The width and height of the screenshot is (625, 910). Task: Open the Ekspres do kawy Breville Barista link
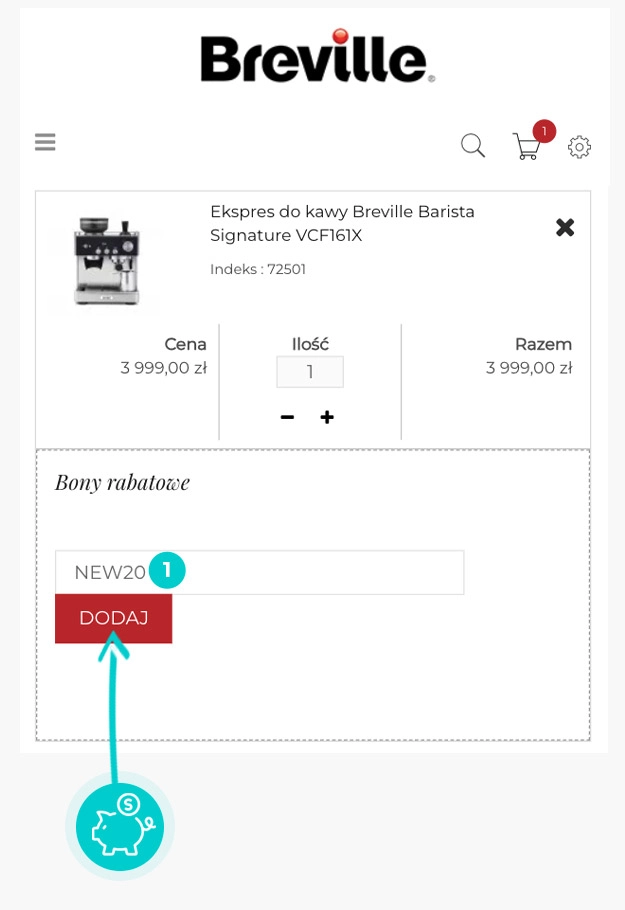[x=342, y=224]
